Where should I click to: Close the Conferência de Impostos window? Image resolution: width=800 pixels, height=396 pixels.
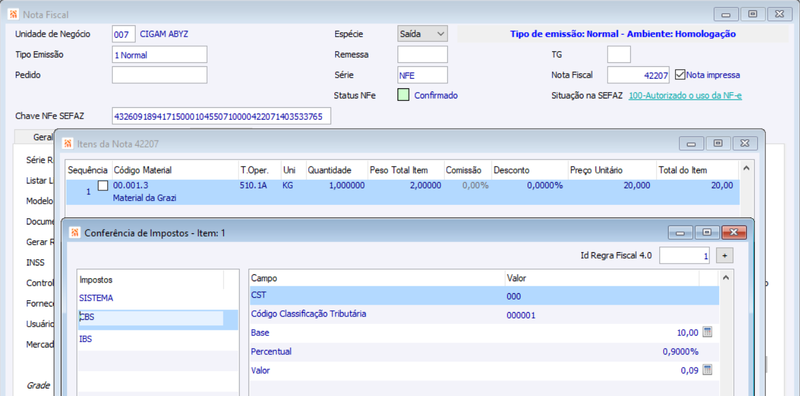coord(734,233)
